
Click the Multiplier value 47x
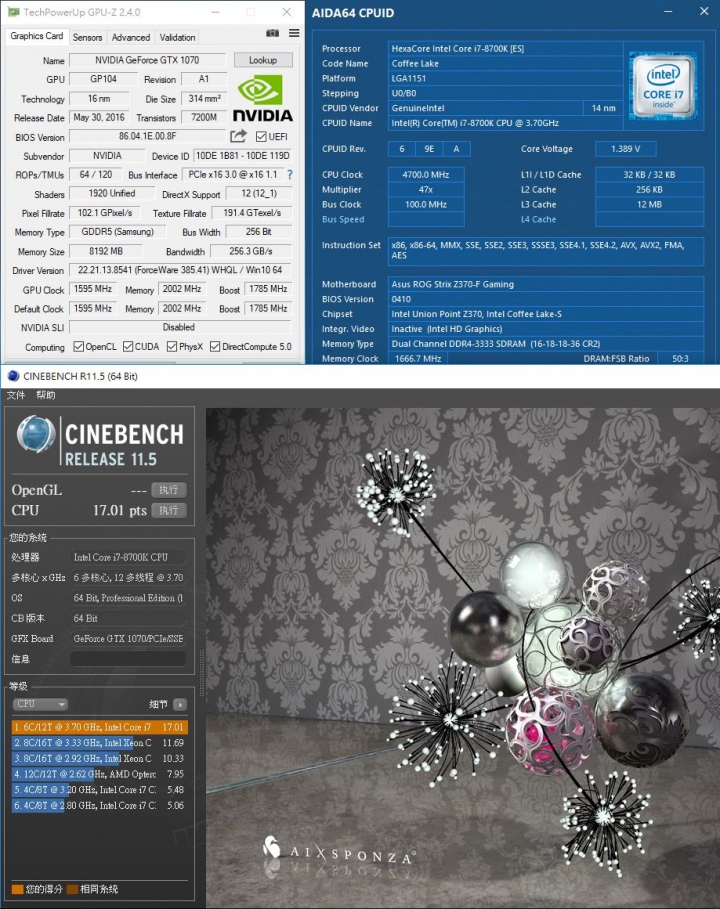tap(426, 190)
